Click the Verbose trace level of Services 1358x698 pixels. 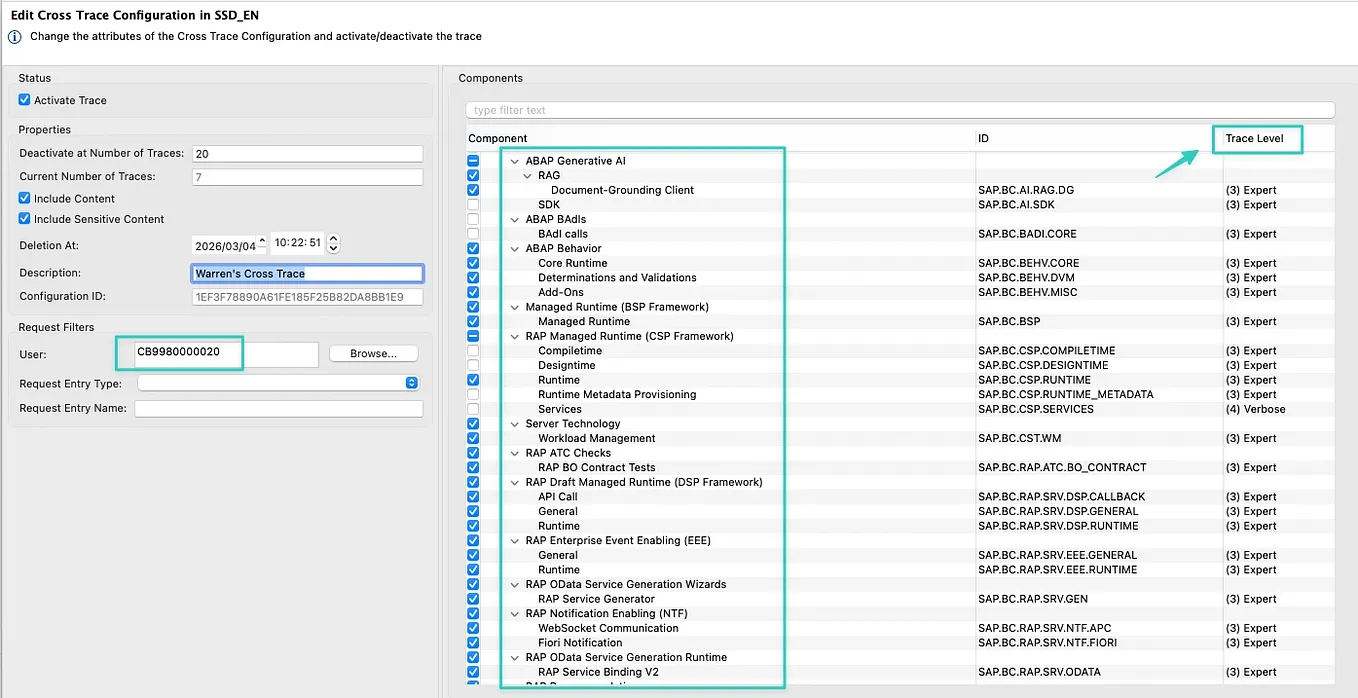click(1255, 409)
